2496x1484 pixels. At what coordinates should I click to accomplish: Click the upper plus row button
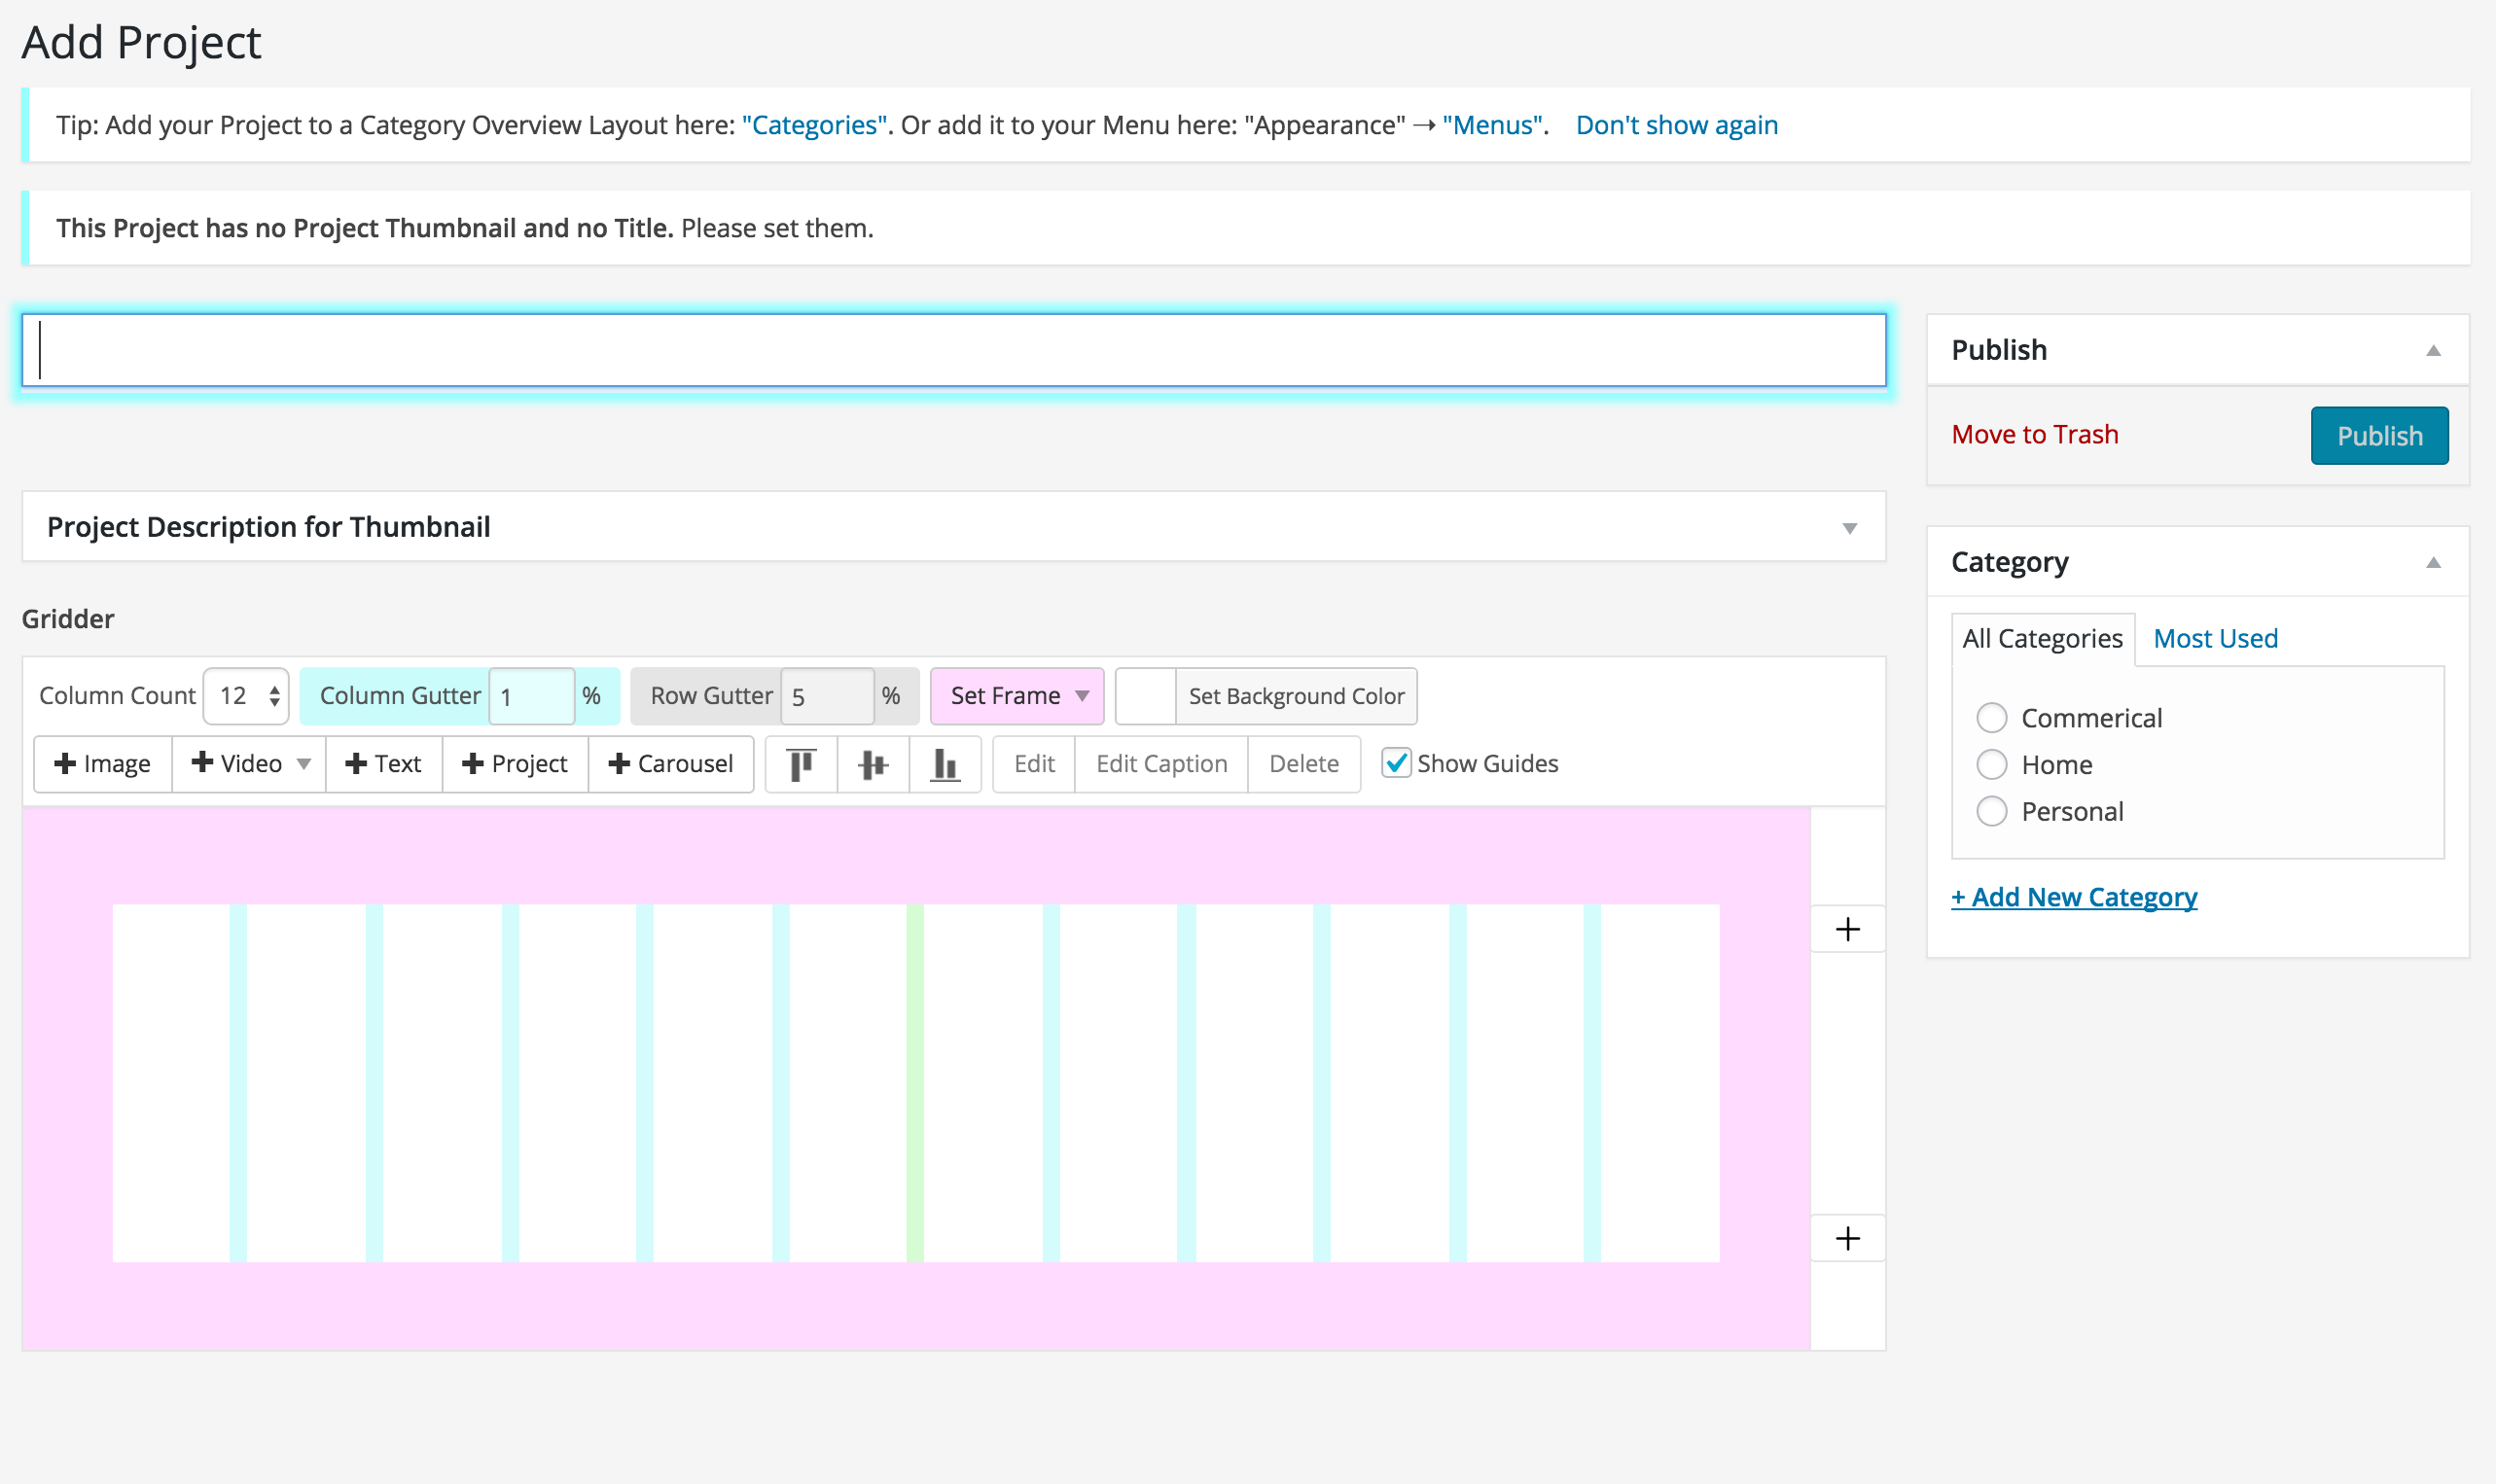[1848, 930]
